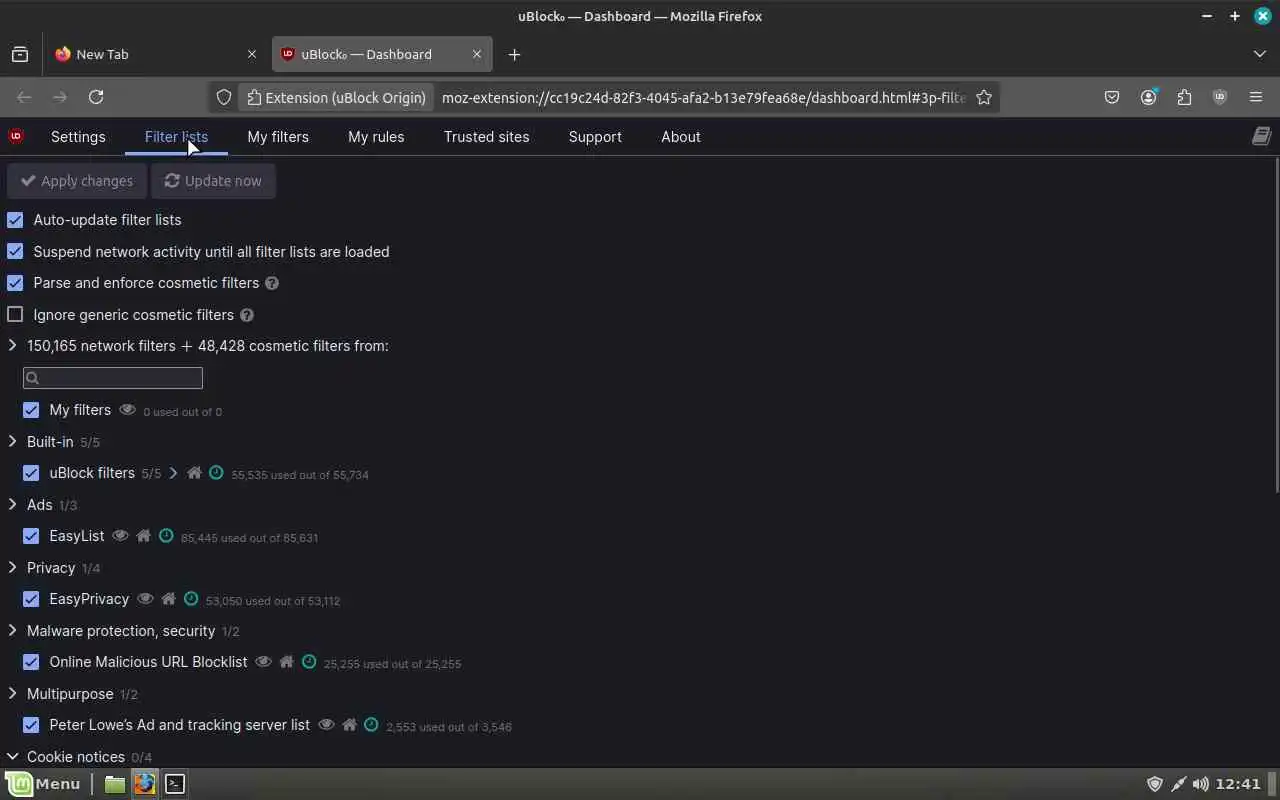Image resolution: width=1280 pixels, height=800 pixels.
Task: View My filters content eye icon
Action: (x=127, y=410)
